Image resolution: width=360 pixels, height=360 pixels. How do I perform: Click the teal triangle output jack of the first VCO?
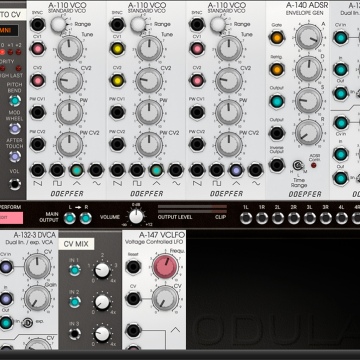click(x=77, y=170)
